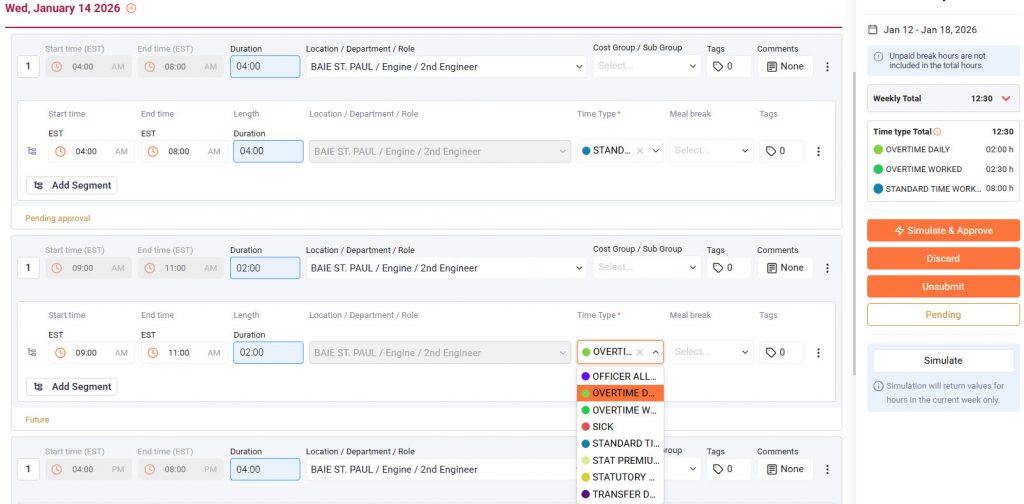The width and height of the screenshot is (1024, 504).
Task: Click Add Segment under the first shift
Action: pos(72,185)
